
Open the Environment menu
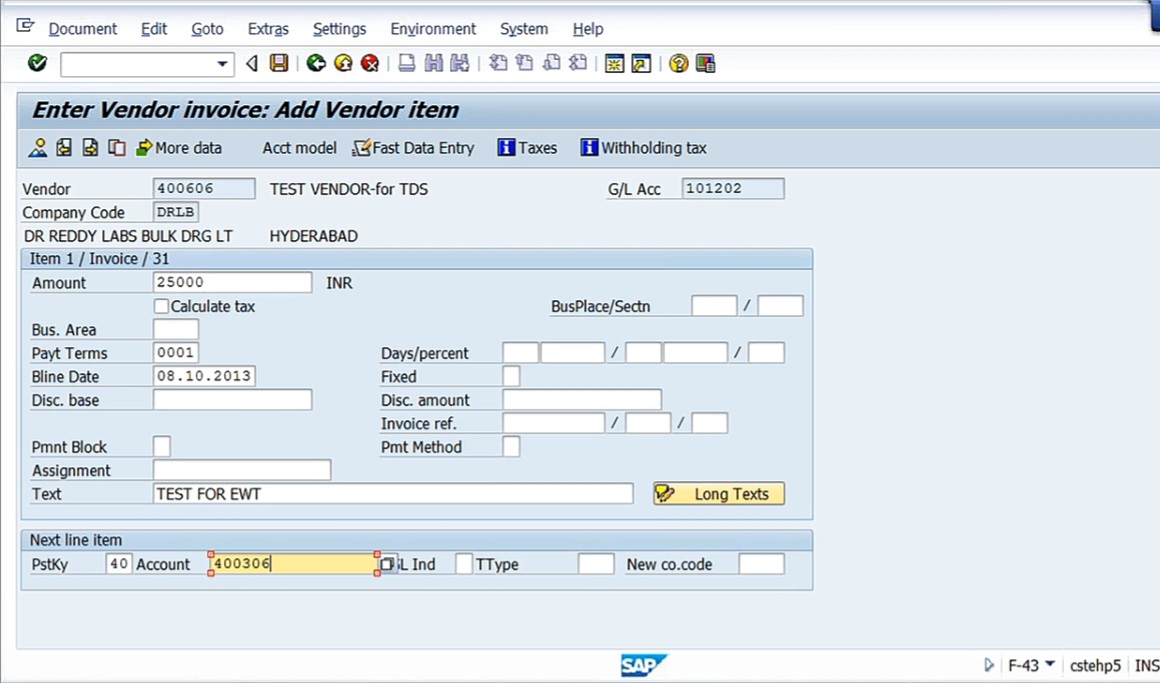click(x=434, y=29)
